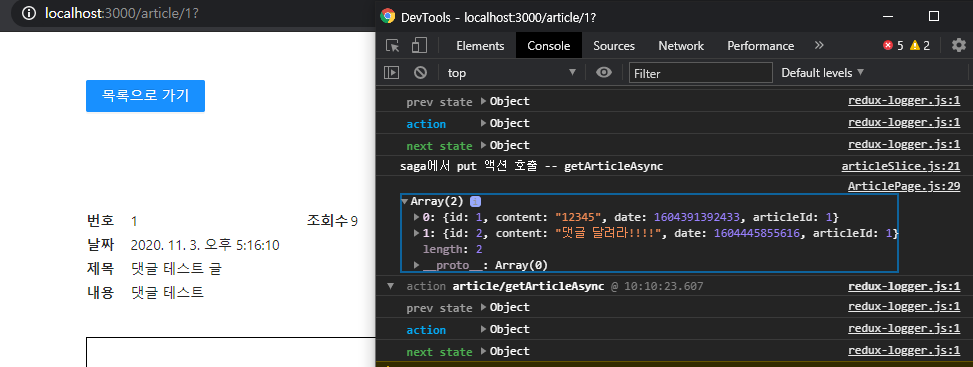Minimize the DevTools window

coord(889,17)
